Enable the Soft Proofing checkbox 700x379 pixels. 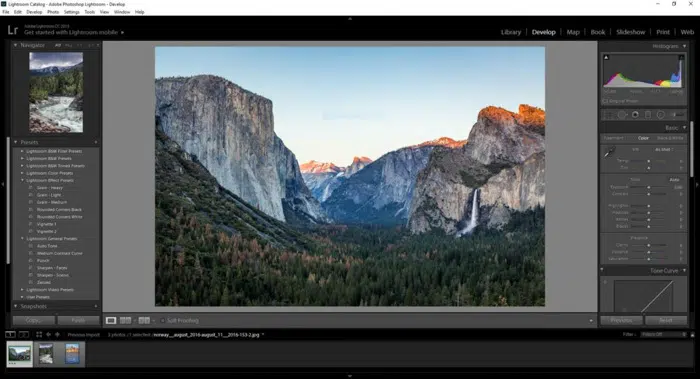coord(163,321)
